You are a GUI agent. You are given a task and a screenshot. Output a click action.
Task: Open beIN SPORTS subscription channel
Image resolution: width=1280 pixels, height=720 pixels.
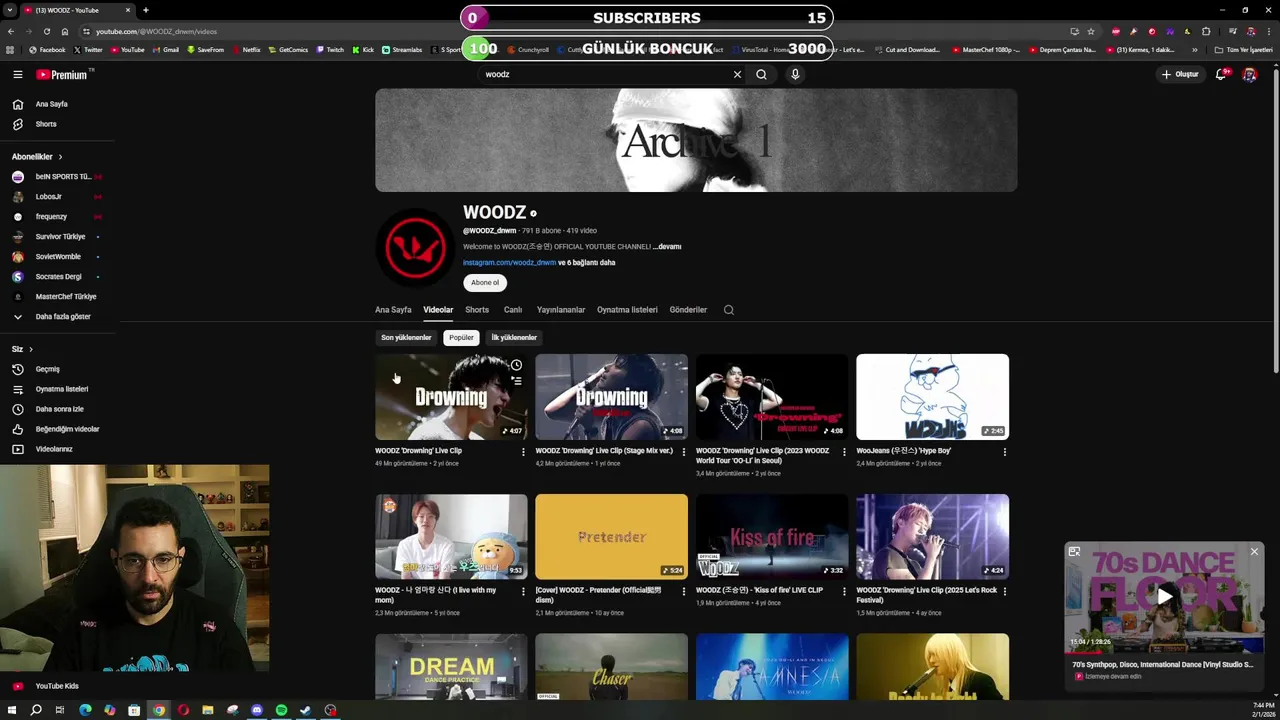coord(56,177)
